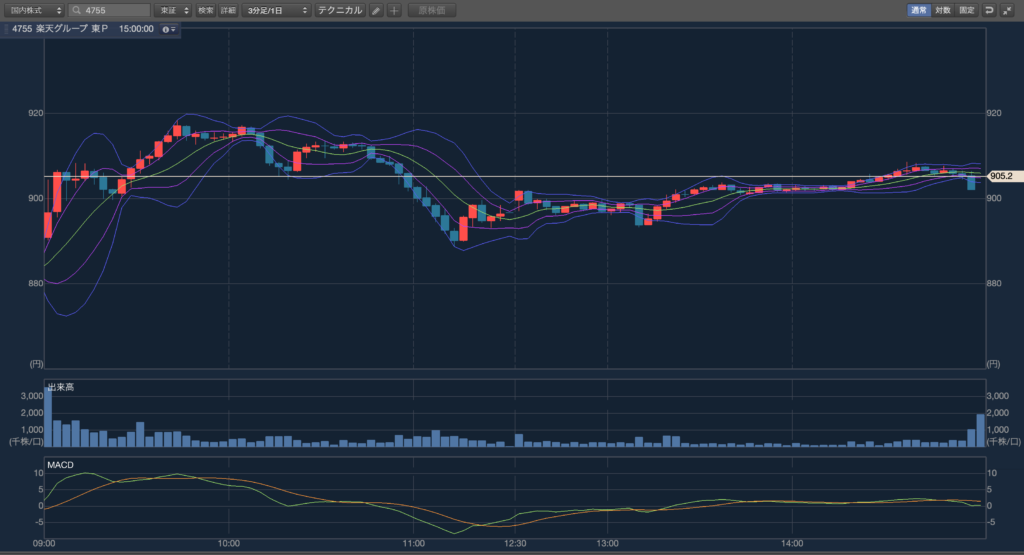Click the last tall closing volume bar
1024x555 pixels.
(980, 430)
